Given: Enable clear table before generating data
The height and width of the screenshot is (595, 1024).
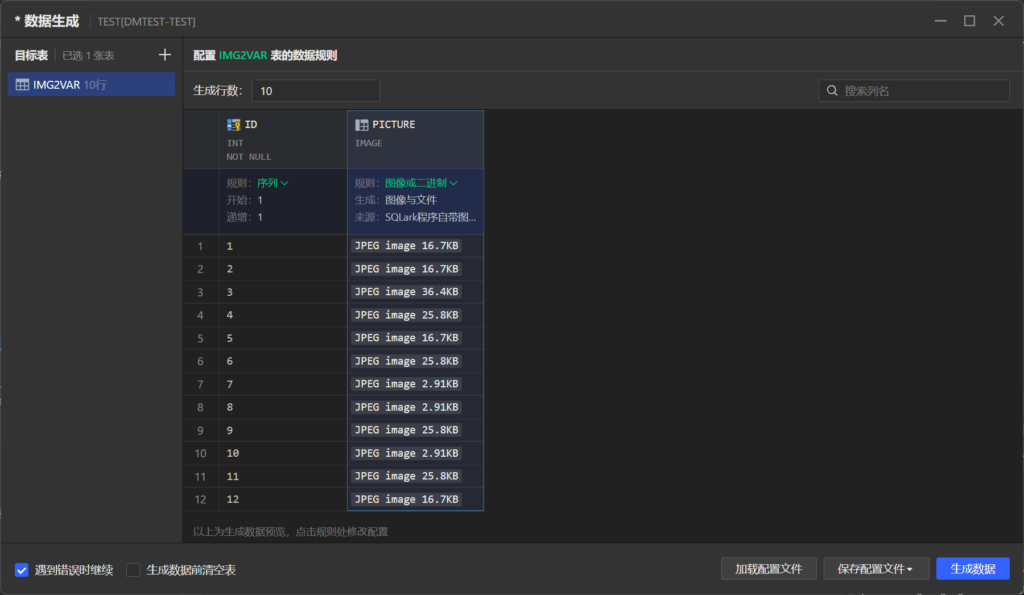Looking at the screenshot, I should (133, 570).
